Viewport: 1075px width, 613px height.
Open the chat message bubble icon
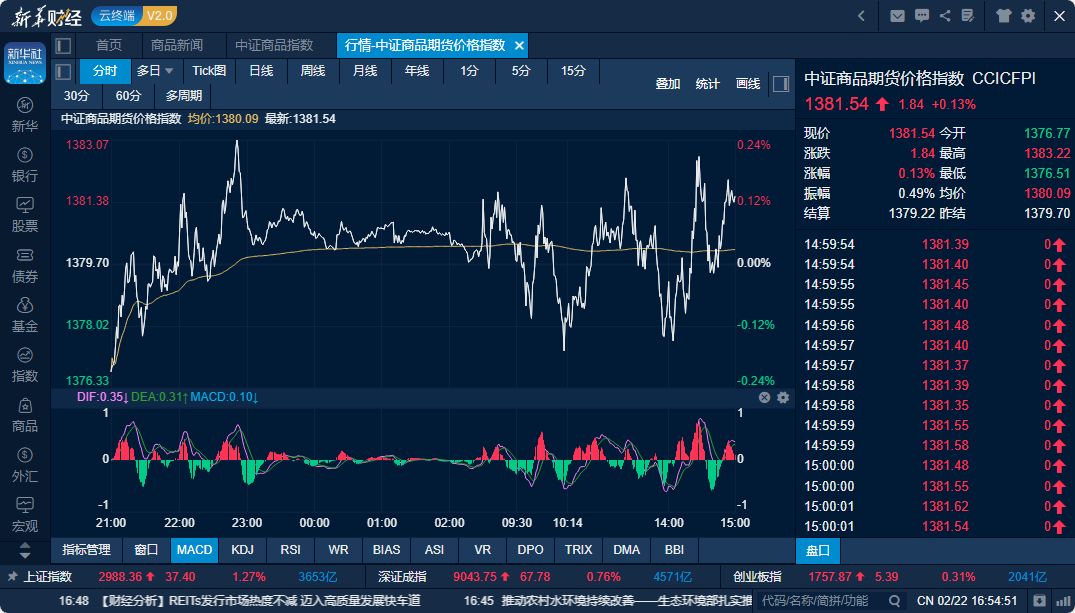tap(921, 16)
